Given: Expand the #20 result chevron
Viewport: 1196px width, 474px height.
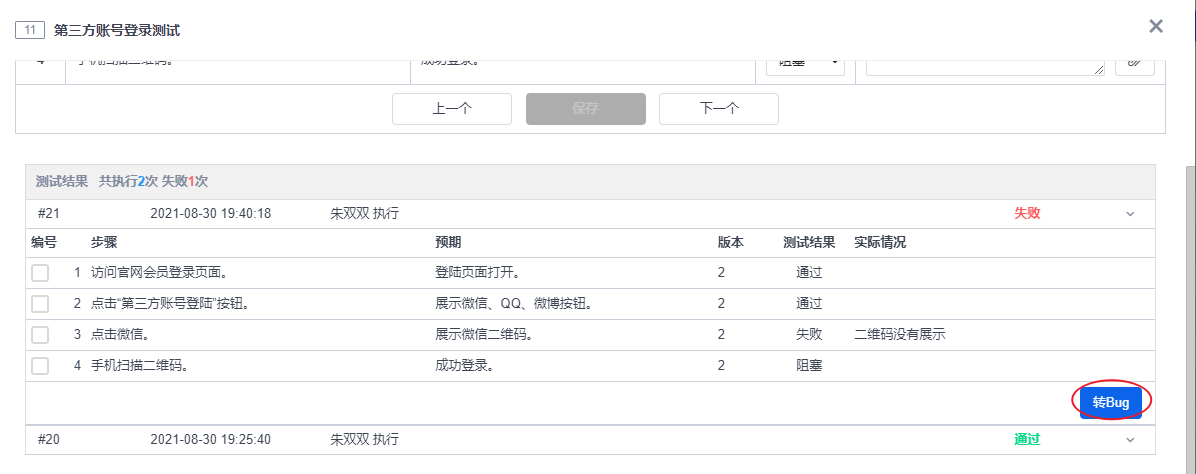Looking at the screenshot, I should [x=1131, y=440].
